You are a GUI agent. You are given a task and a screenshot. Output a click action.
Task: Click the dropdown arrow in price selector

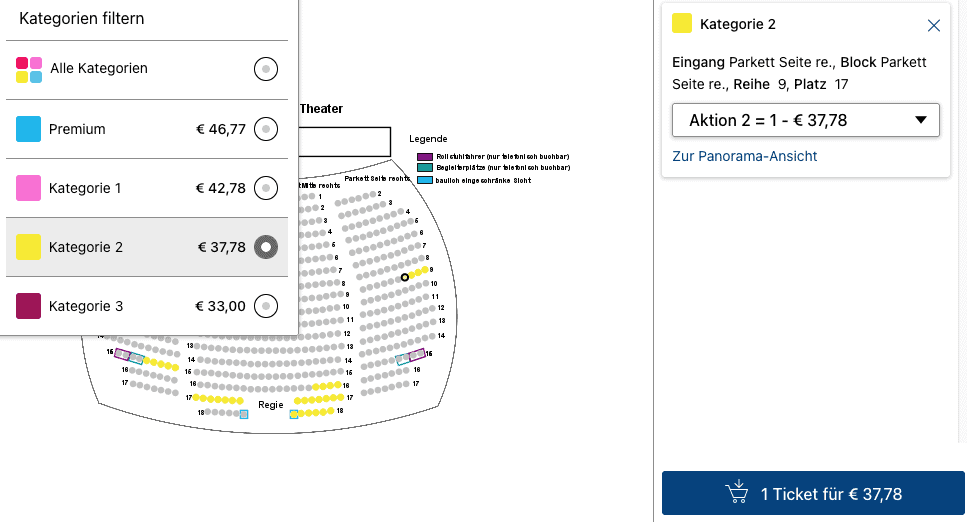pyautogui.click(x=920, y=121)
